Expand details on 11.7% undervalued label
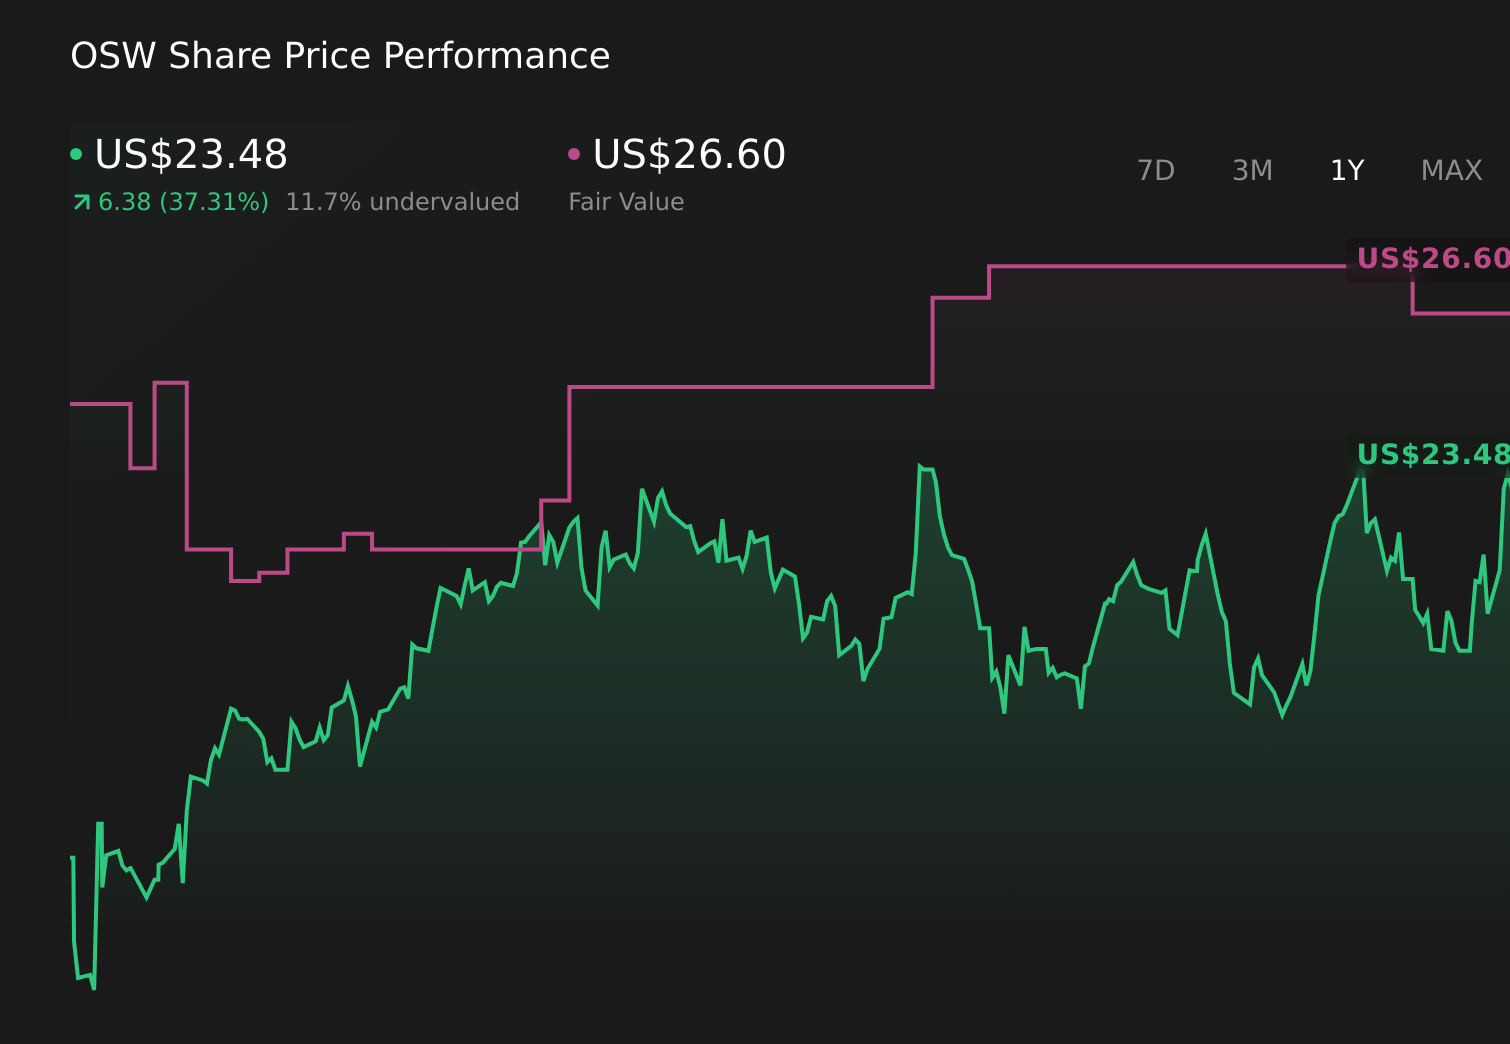The image size is (1510, 1044). 402,201
